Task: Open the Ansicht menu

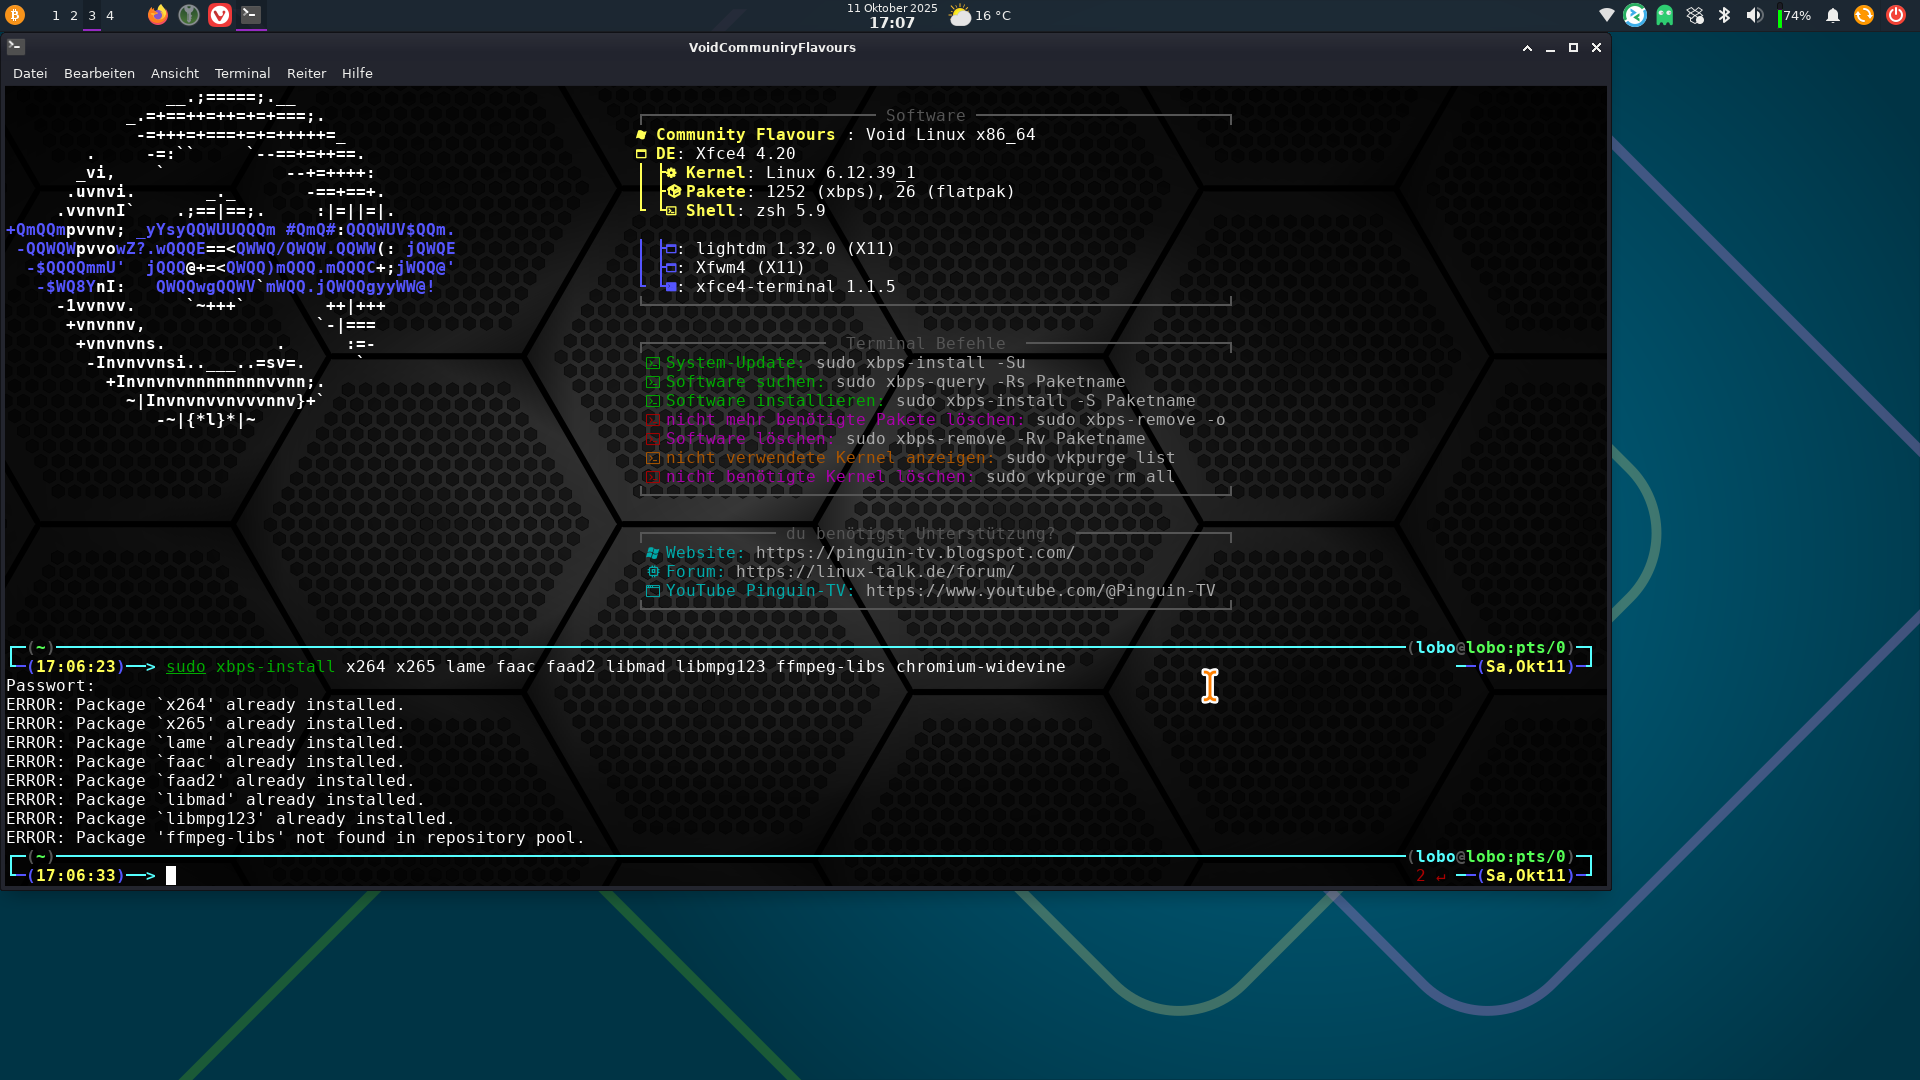Action: (175, 73)
